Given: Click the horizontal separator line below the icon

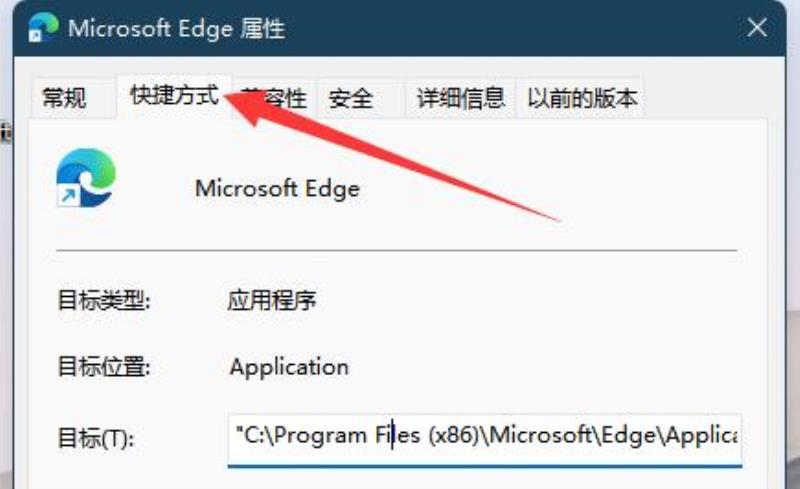Looking at the screenshot, I should (396, 251).
